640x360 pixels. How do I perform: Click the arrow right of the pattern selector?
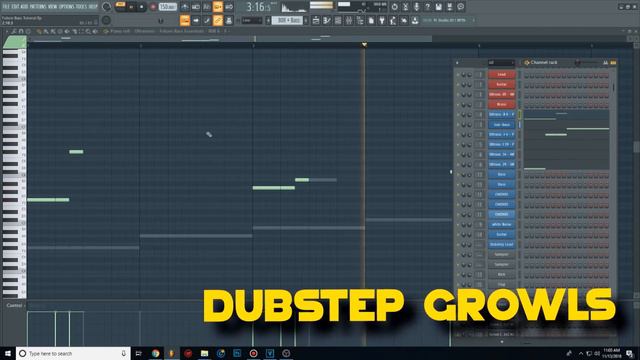coord(306,20)
